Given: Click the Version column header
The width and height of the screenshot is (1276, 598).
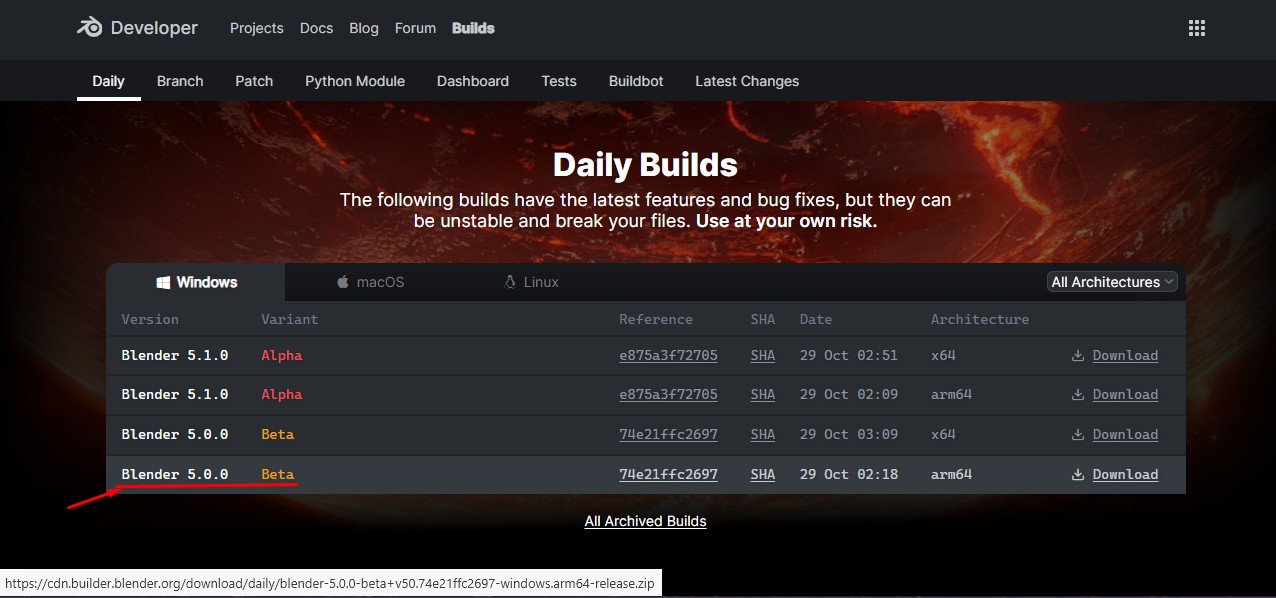Looking at the screenshot, I should [x=150, y=319].
